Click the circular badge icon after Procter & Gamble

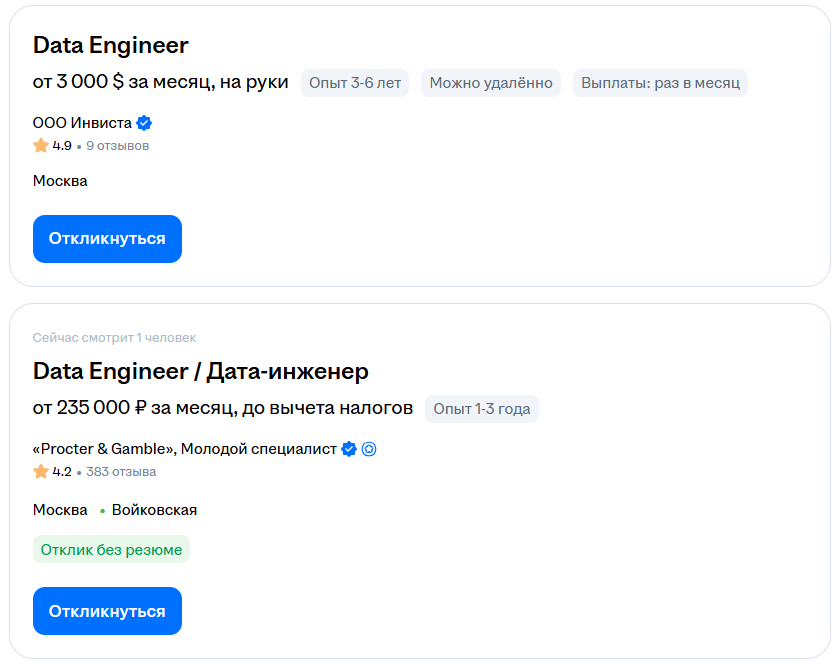369,449
